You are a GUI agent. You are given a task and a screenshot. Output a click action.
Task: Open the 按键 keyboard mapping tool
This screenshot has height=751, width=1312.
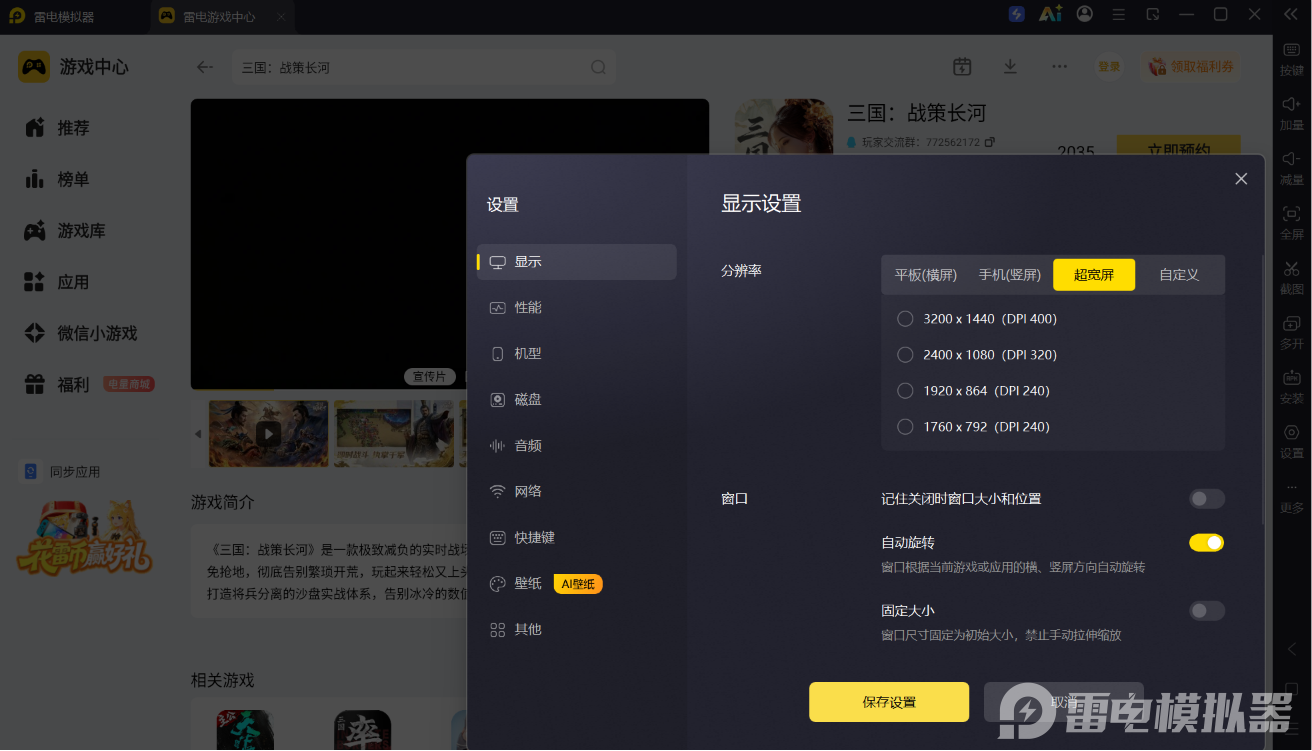point(1292,58)
